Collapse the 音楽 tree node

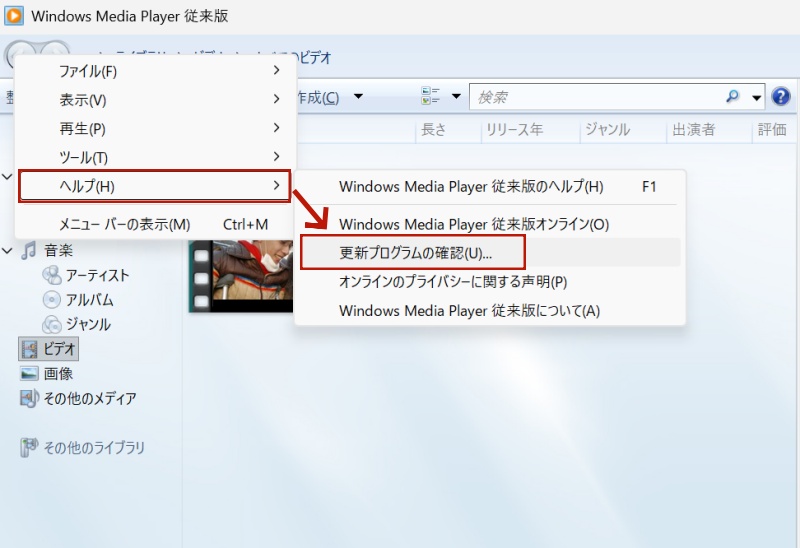7,251
